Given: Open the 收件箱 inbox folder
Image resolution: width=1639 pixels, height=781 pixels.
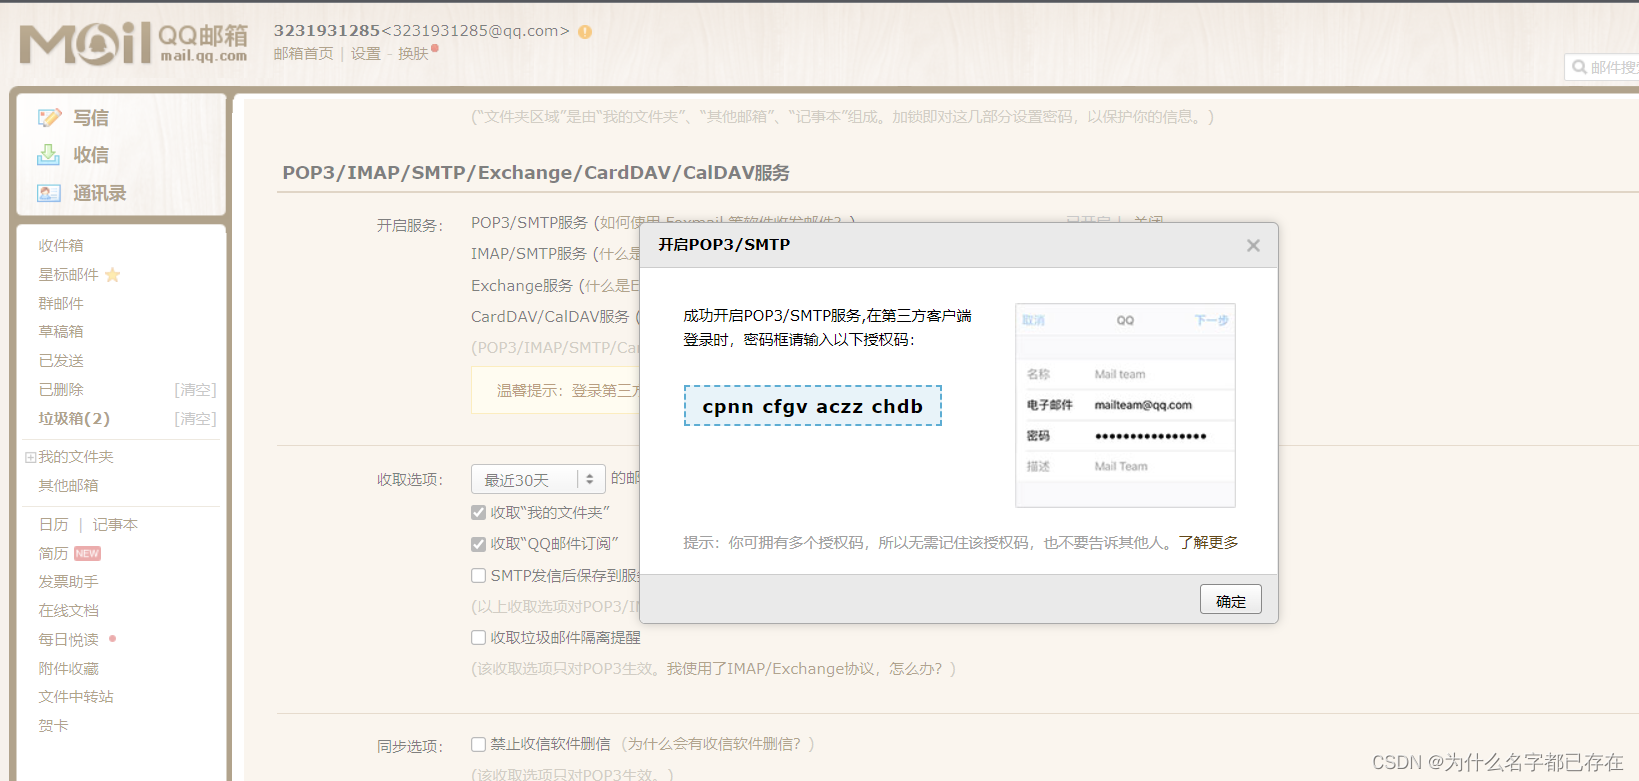Looking at the screenshot, I should (x=61, y=245).
